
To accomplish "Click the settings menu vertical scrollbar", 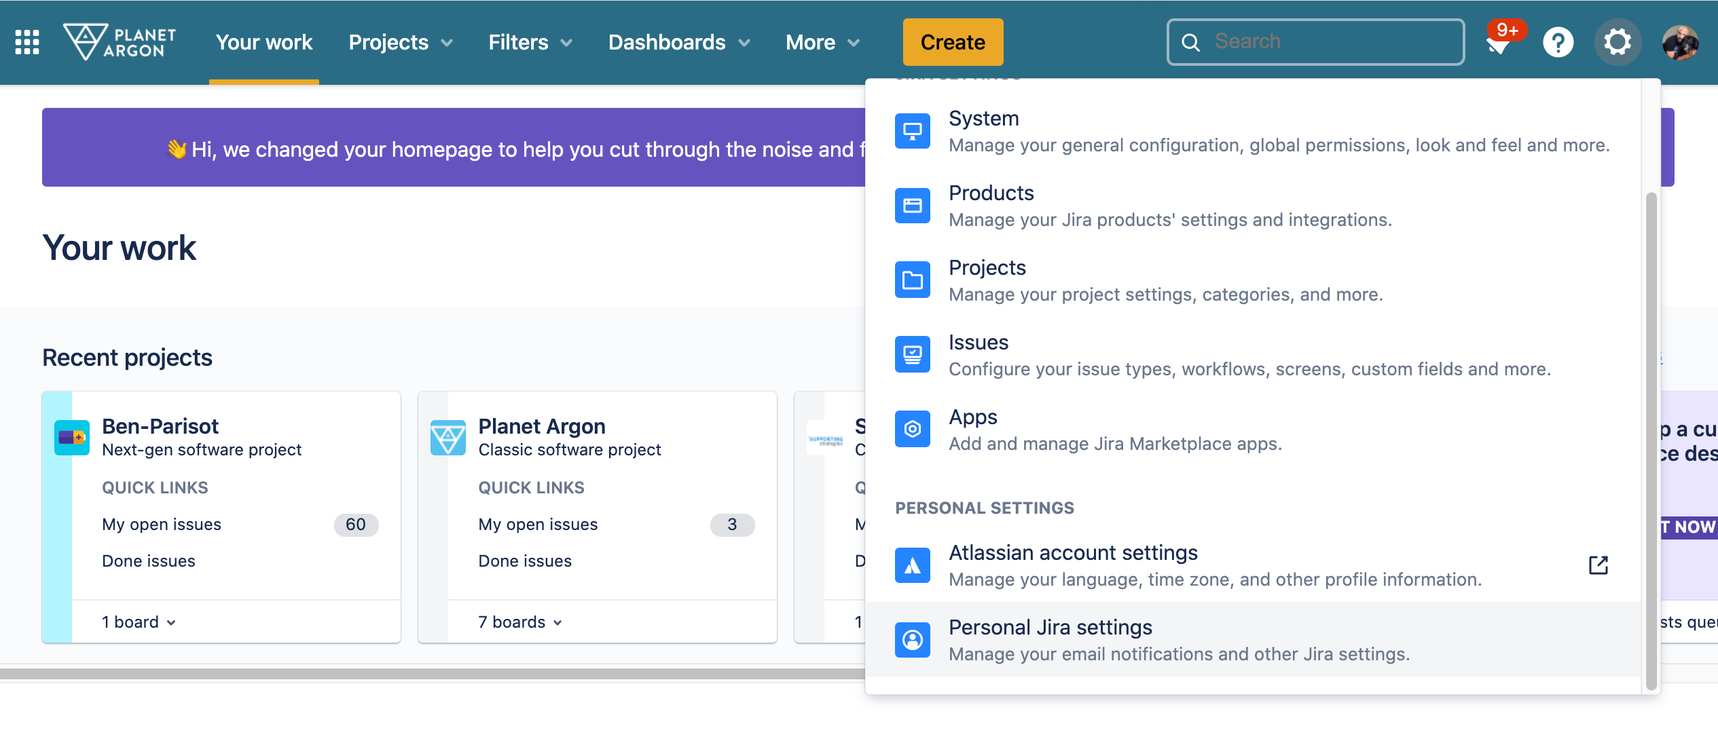I will tap(1651, 440).
